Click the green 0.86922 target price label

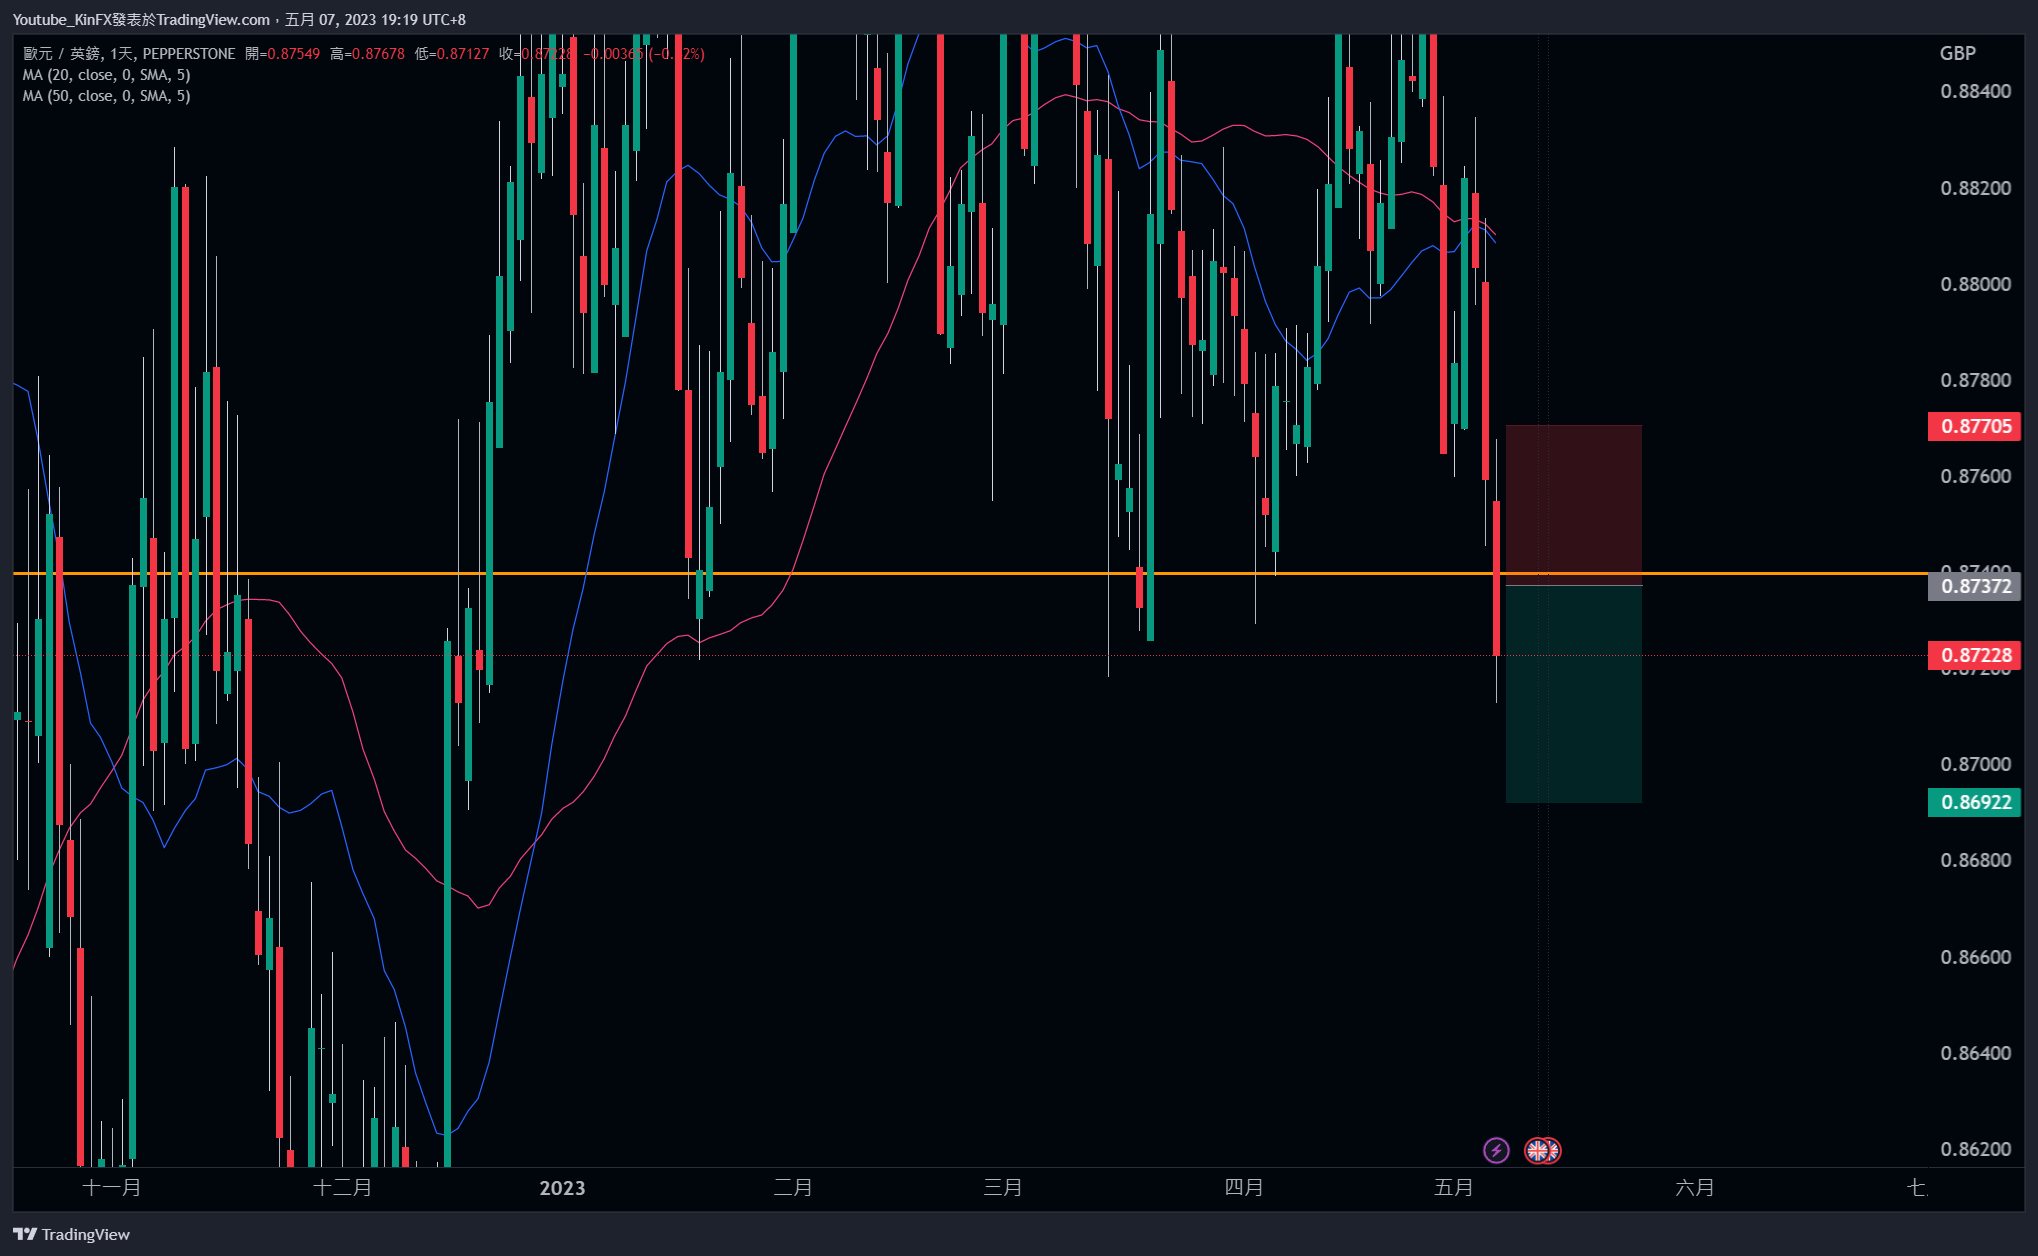[1975, 802]
